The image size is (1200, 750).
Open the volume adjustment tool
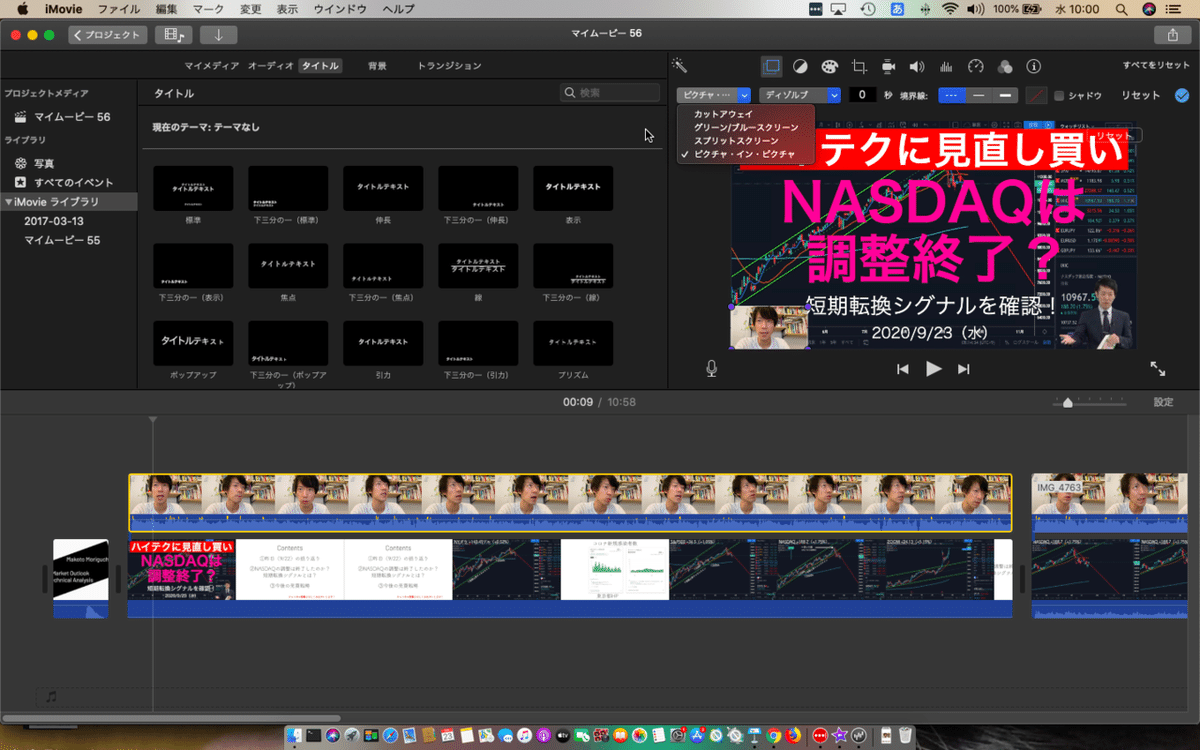pyautogui.click(x=917, y=66)
